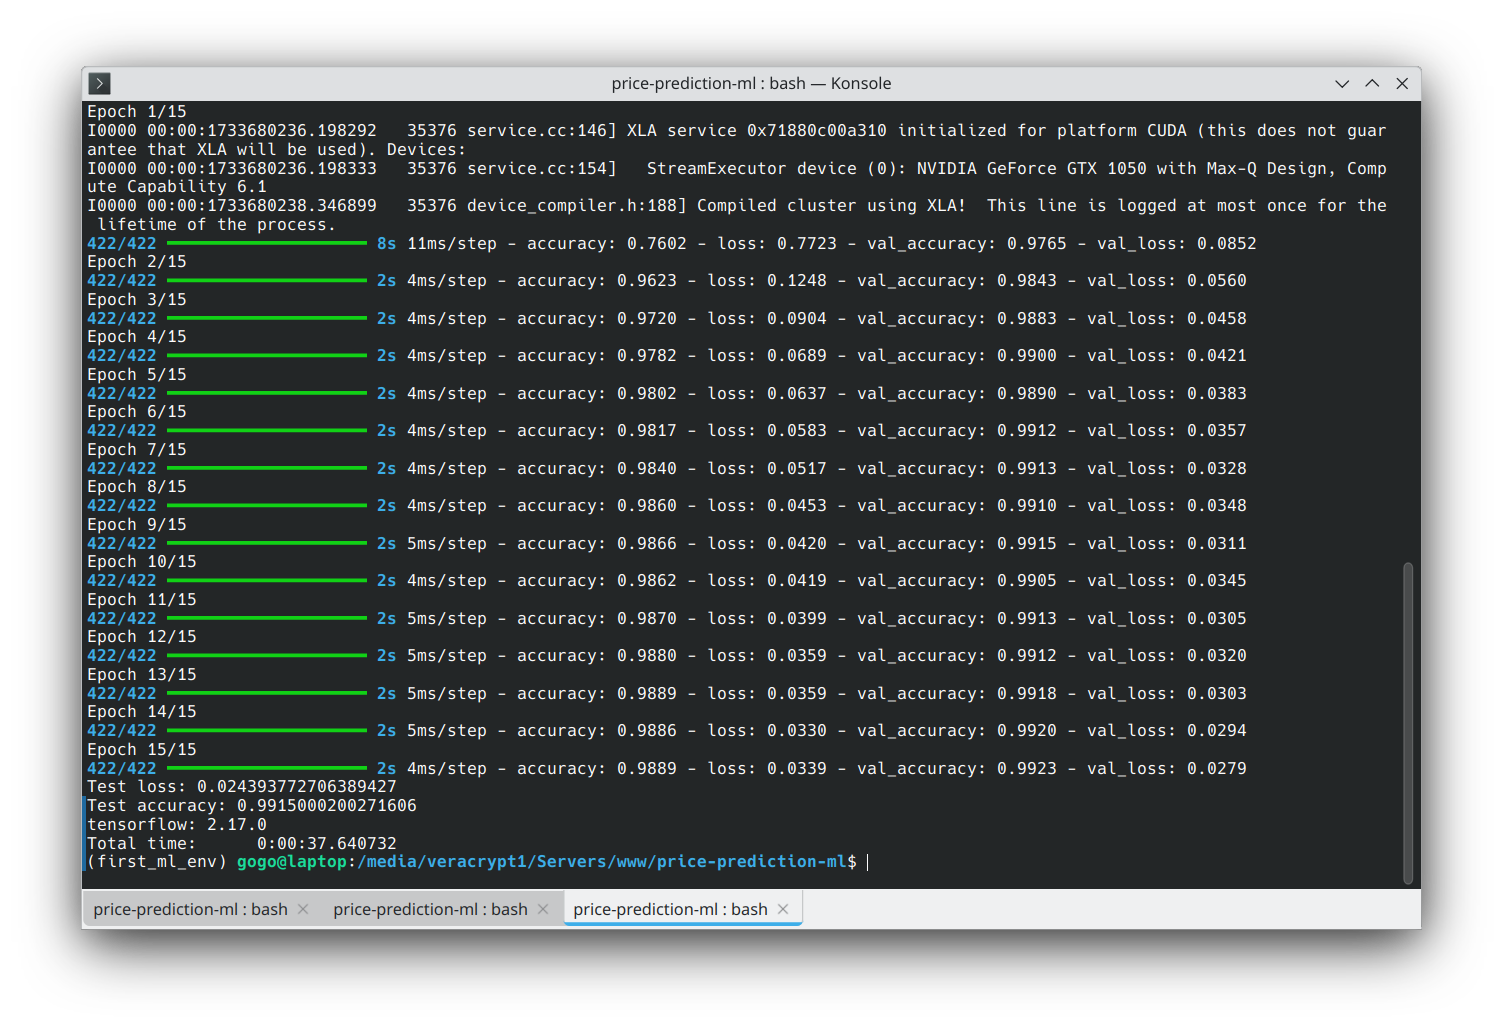
Task: Click the green progress bar under Epoch 1/15
Action: click(x=266, y=243)
